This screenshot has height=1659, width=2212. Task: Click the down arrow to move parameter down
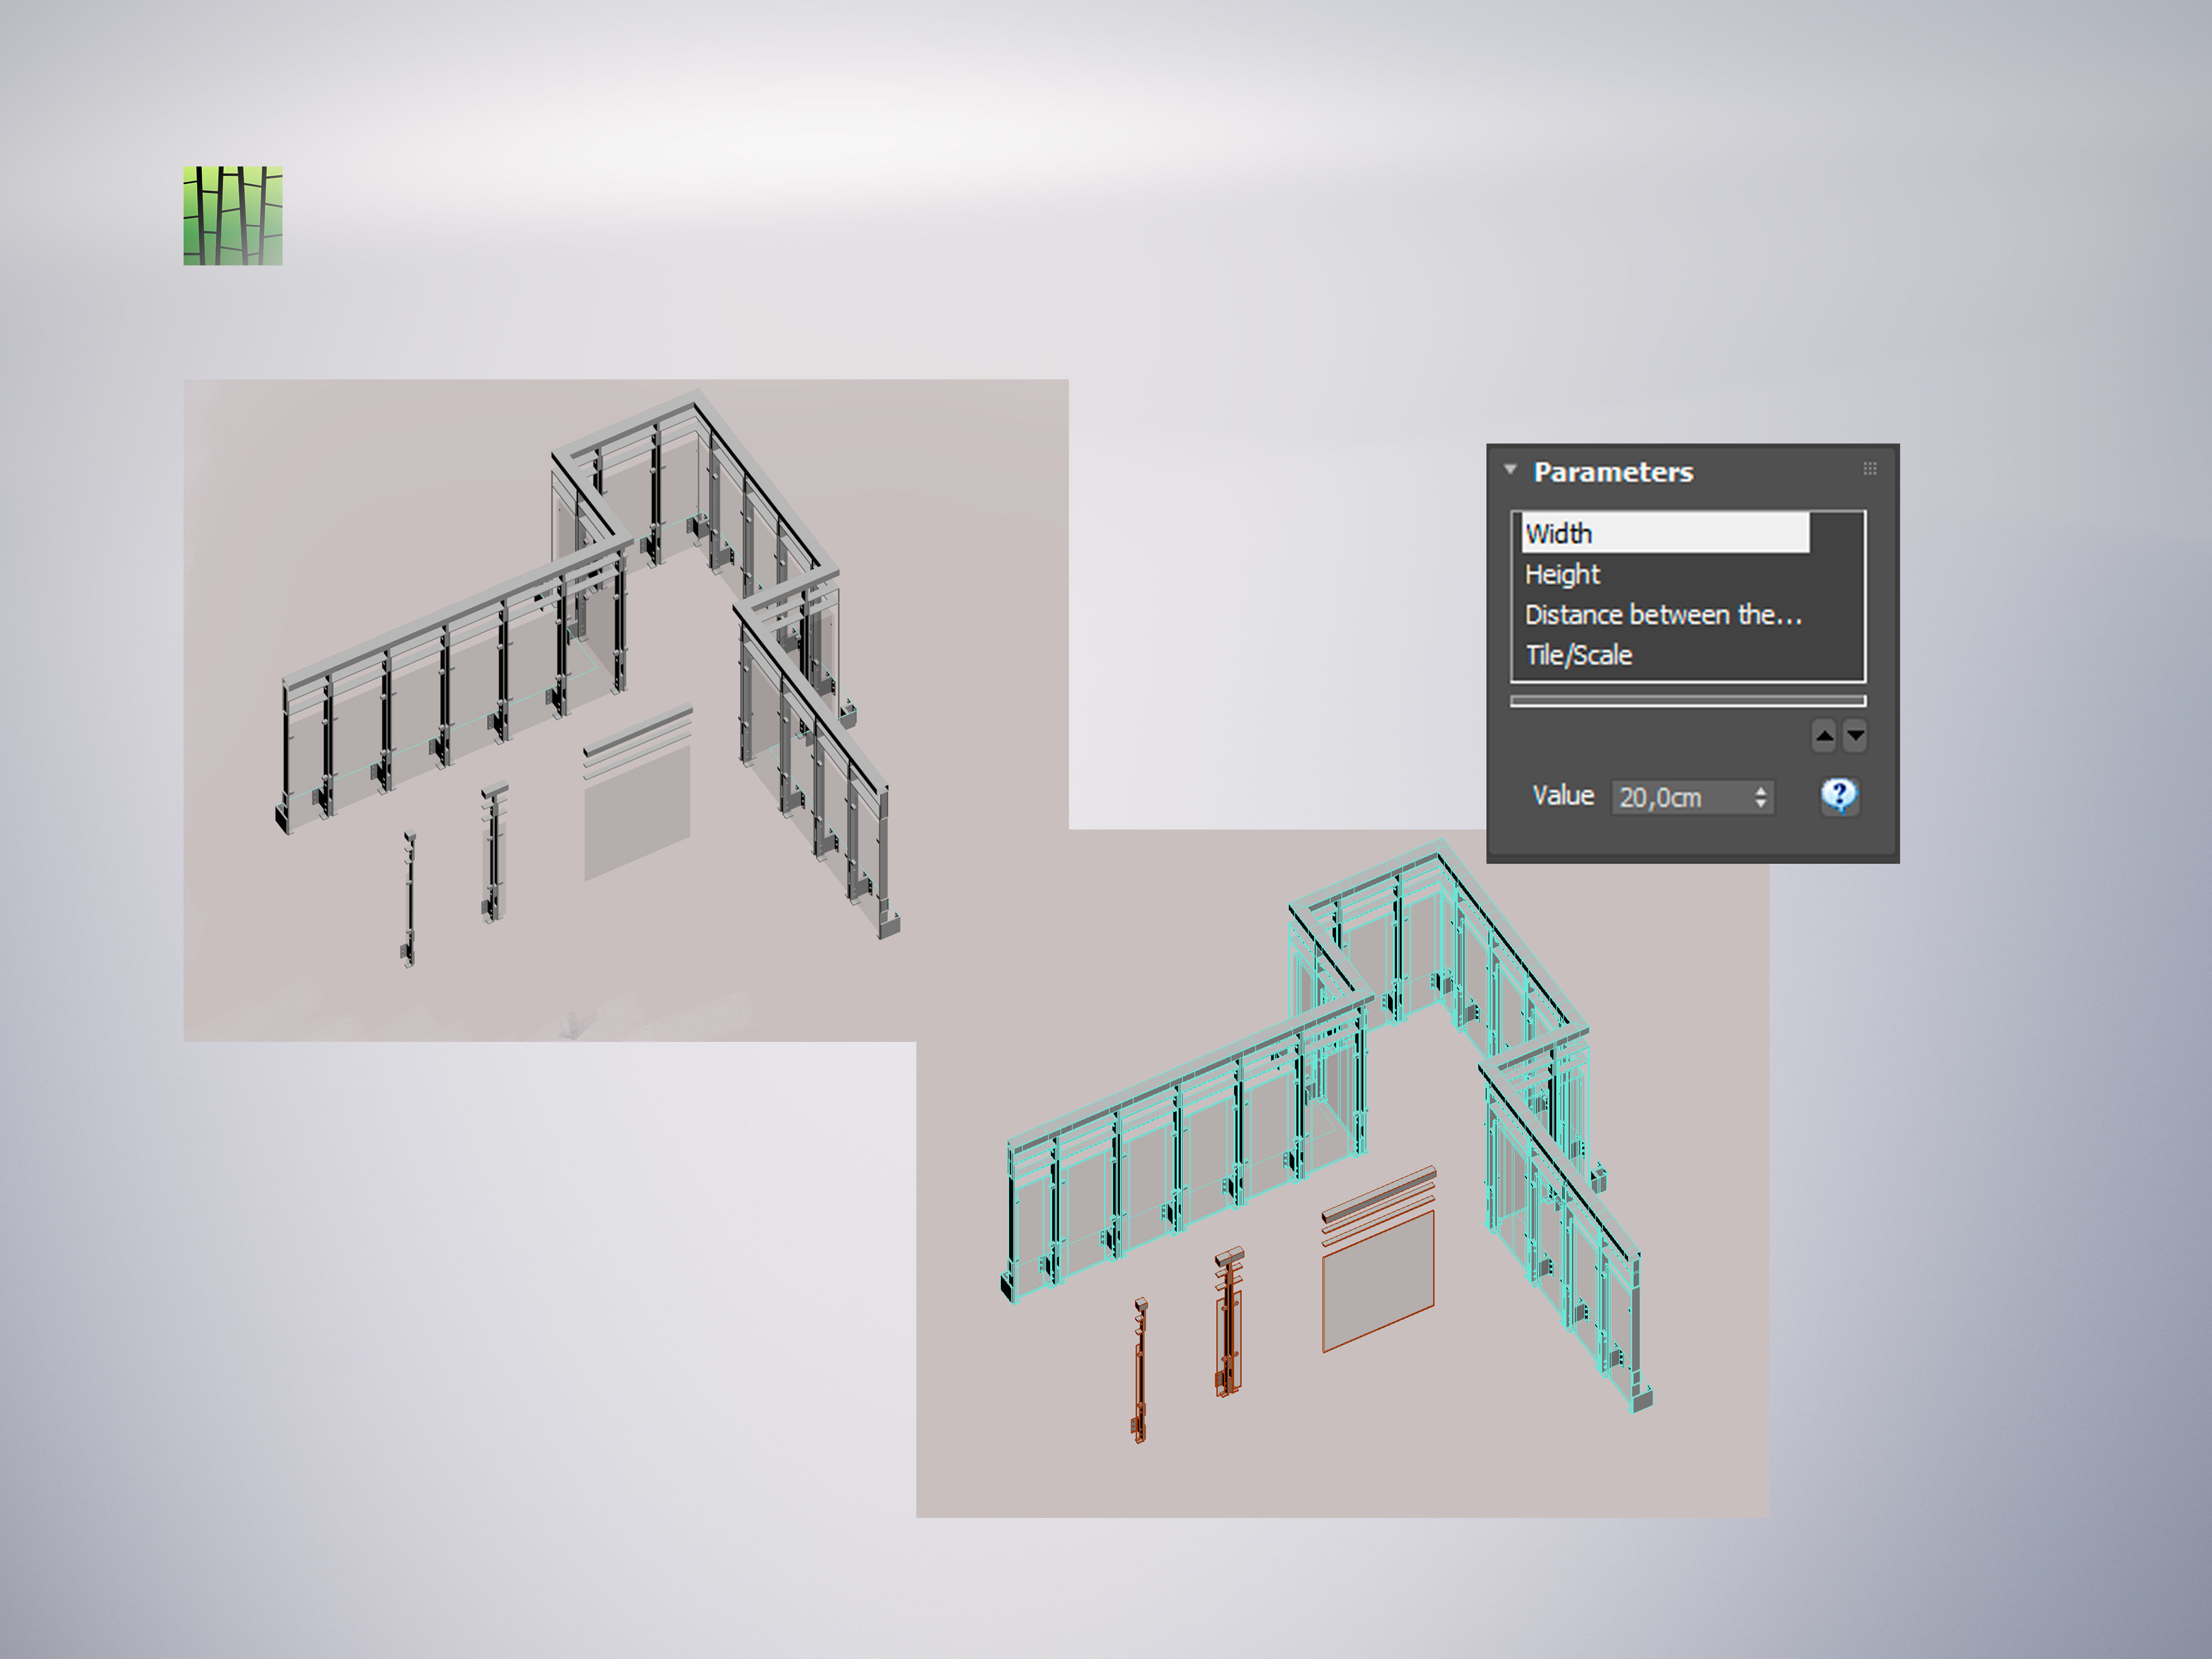(x=1856, y=736)
